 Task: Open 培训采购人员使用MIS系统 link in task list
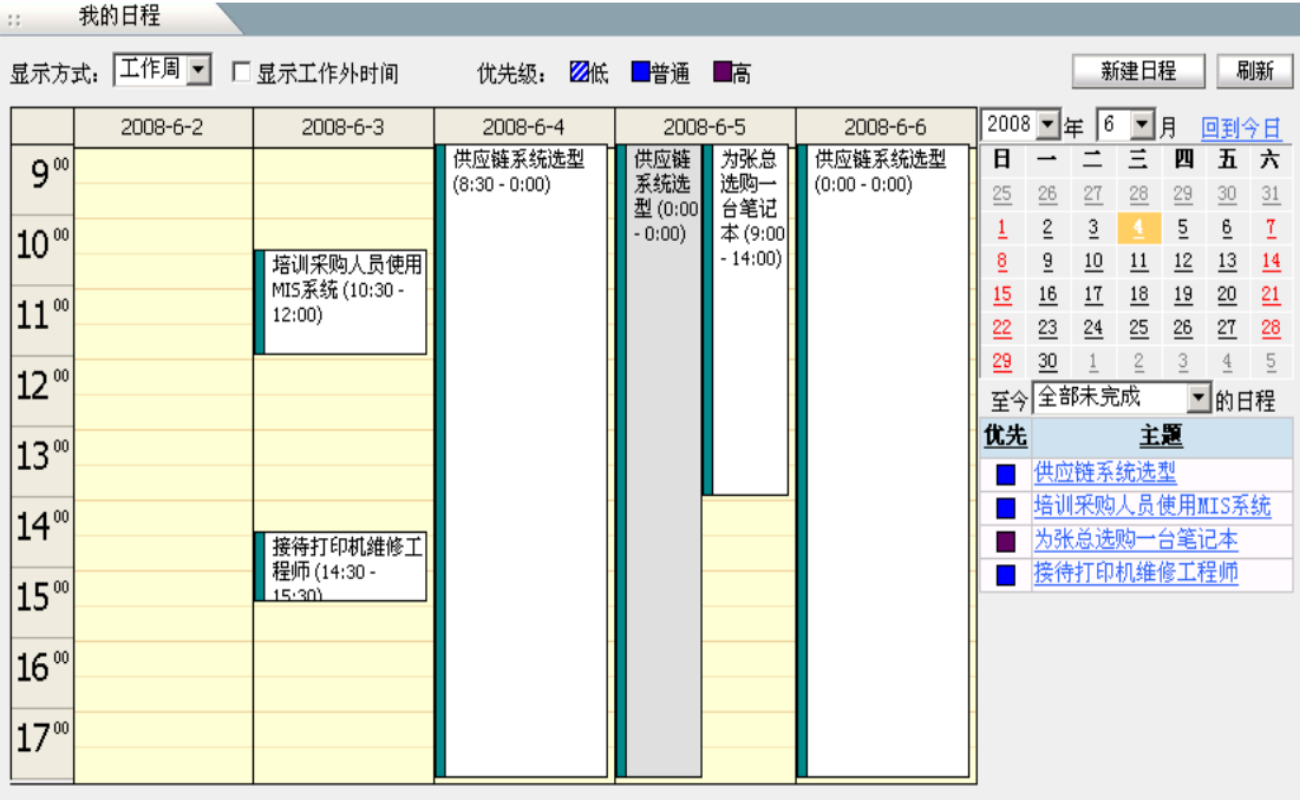[x=1152, y=506]
